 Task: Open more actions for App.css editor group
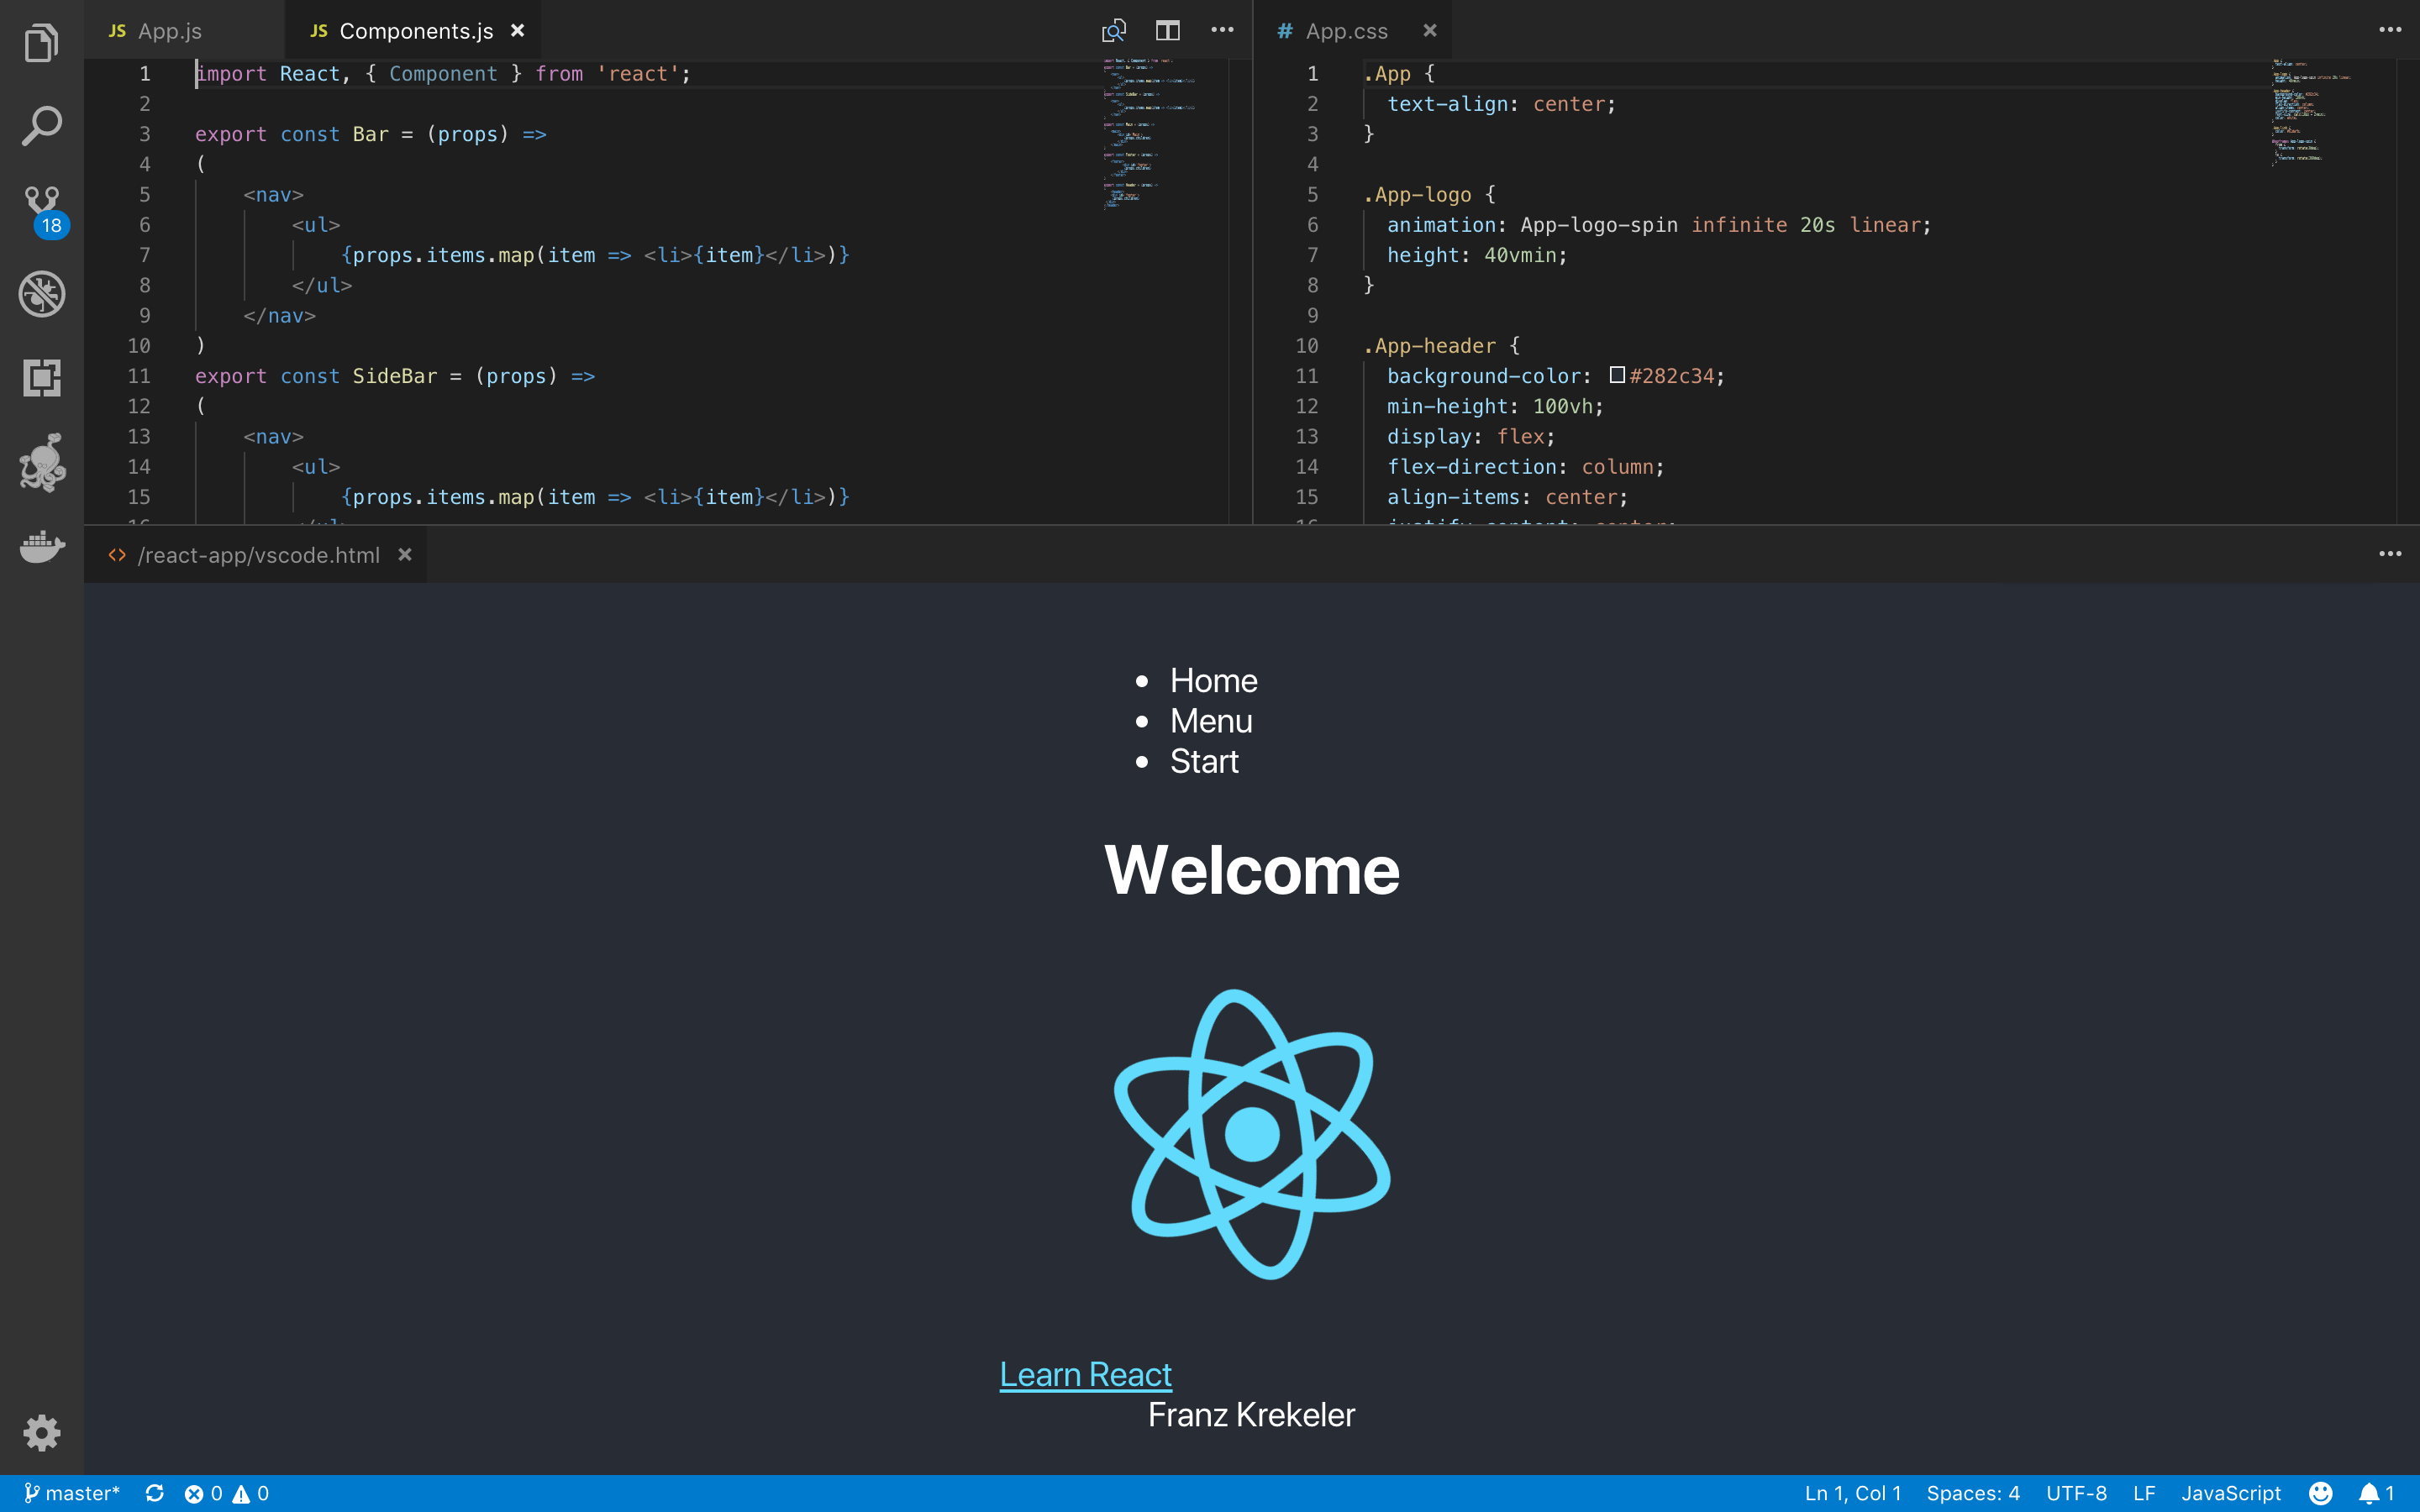(x=2389, y=30)
